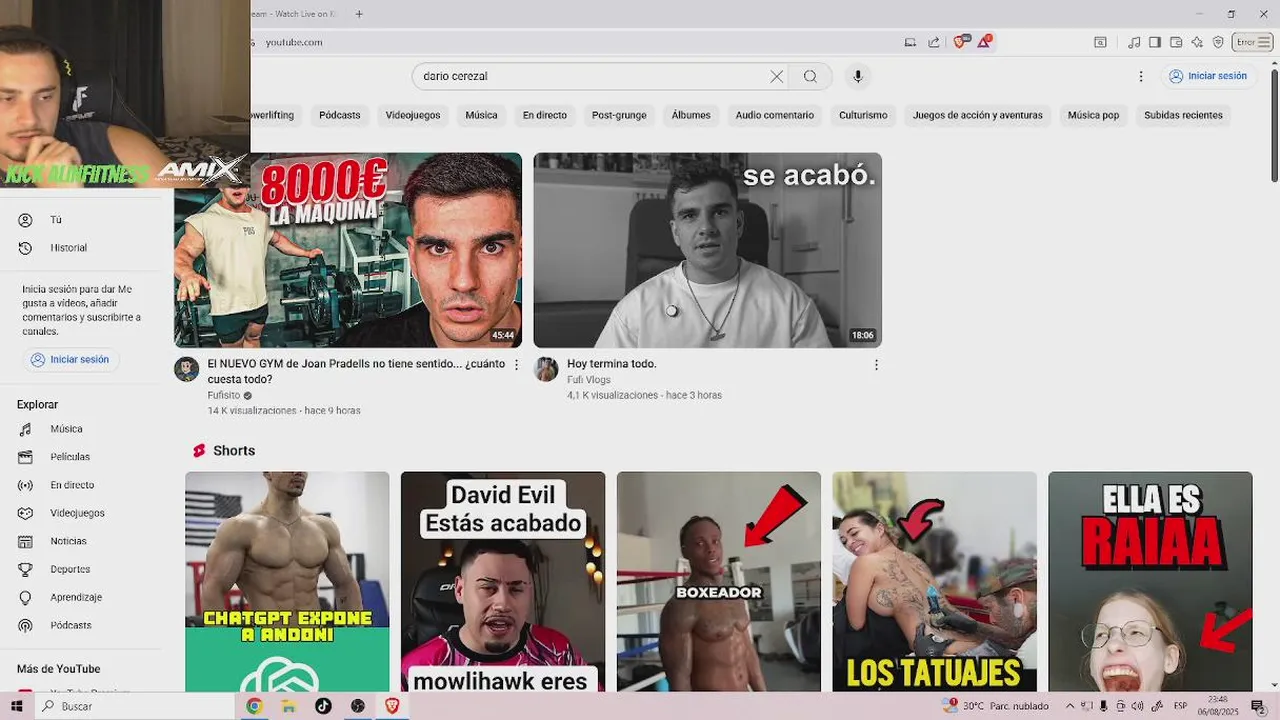Open the 8000€ LA MAQUINA video thumbnail

point(348,250)
